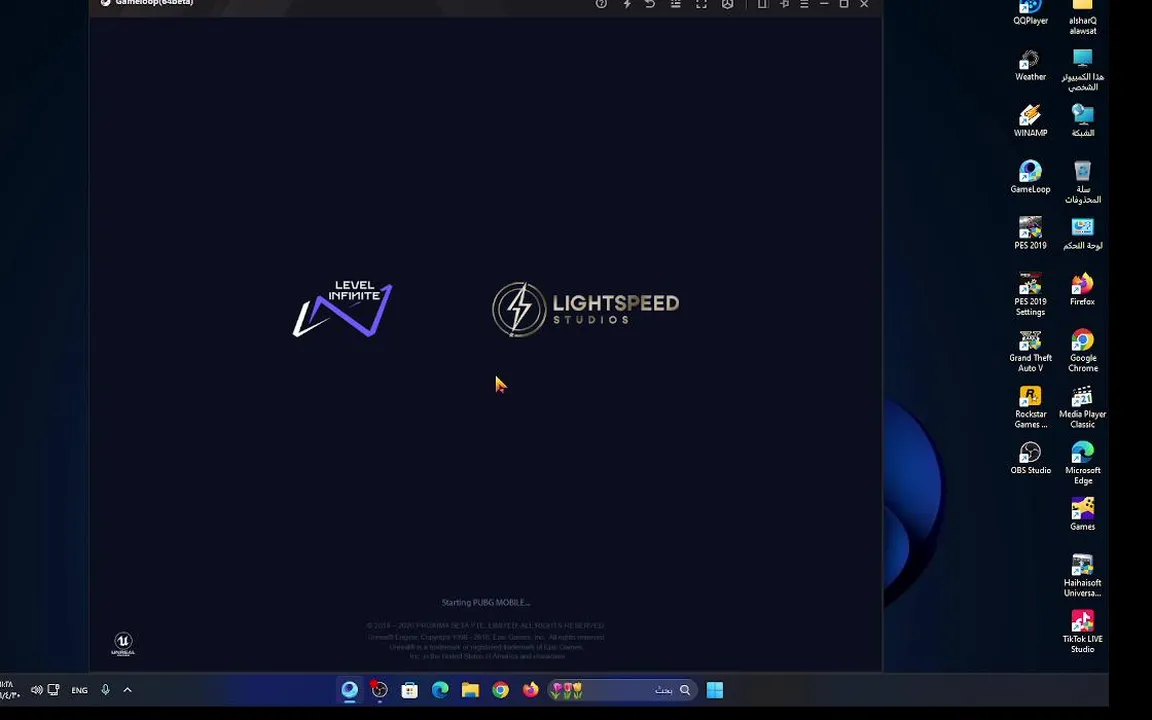Click the microphone tray icon

(x=106, y=690)
